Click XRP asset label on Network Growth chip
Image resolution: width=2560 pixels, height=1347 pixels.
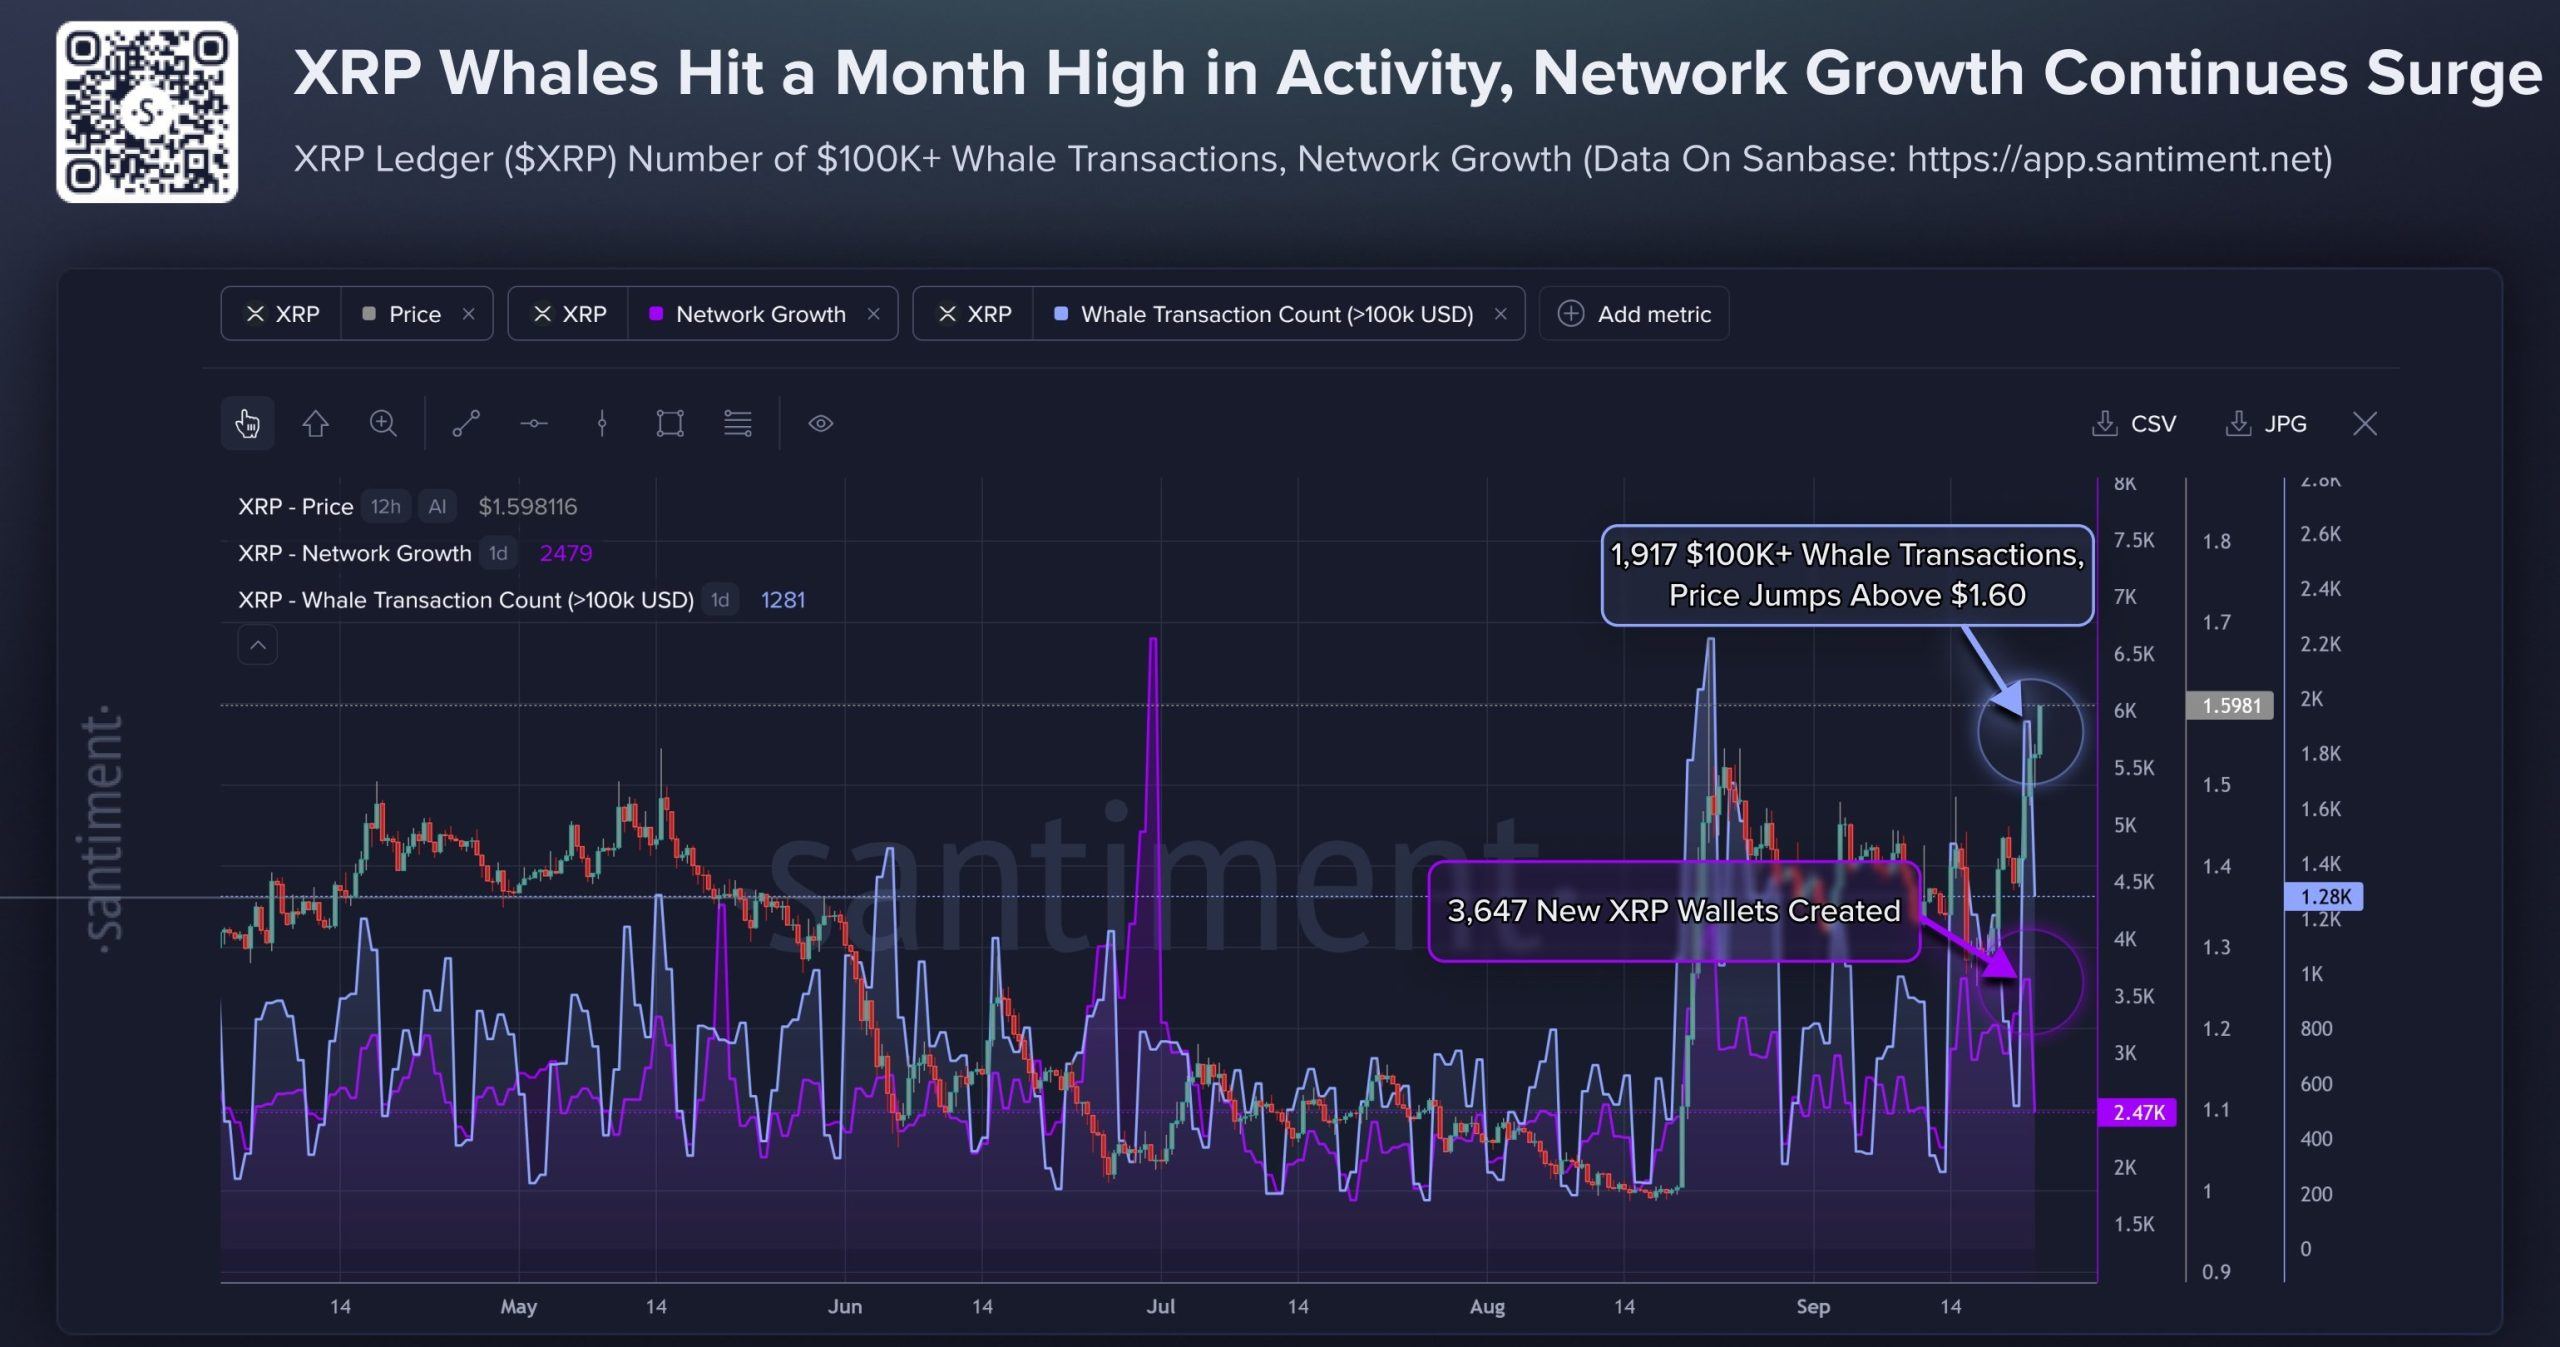click(569, 314)
